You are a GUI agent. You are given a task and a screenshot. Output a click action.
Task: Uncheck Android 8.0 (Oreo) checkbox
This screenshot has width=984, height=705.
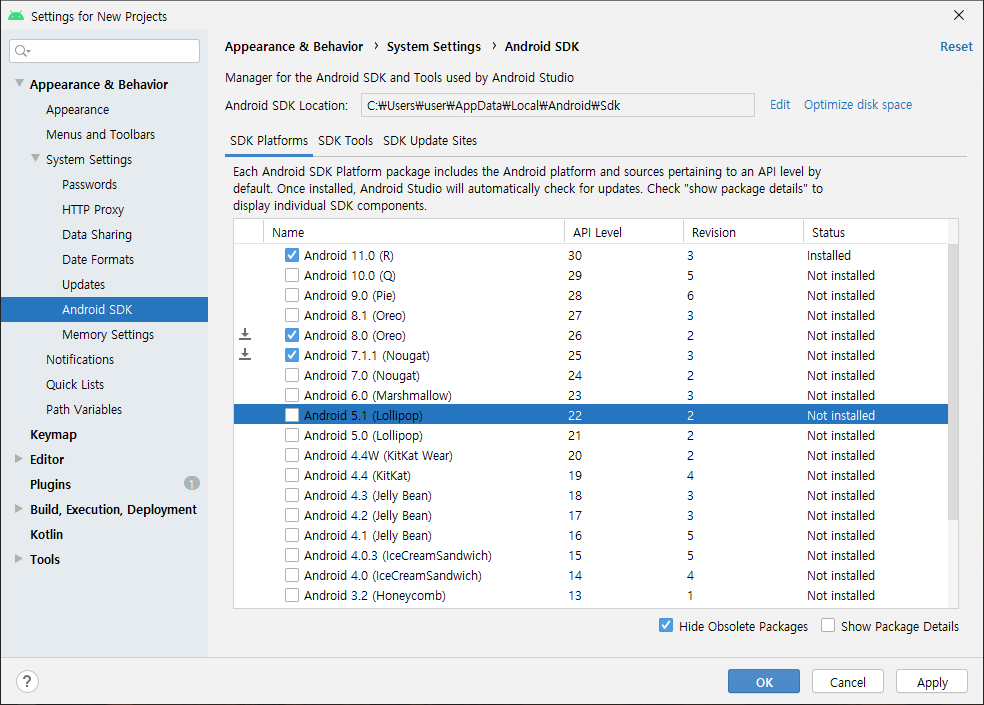point(292,335)
